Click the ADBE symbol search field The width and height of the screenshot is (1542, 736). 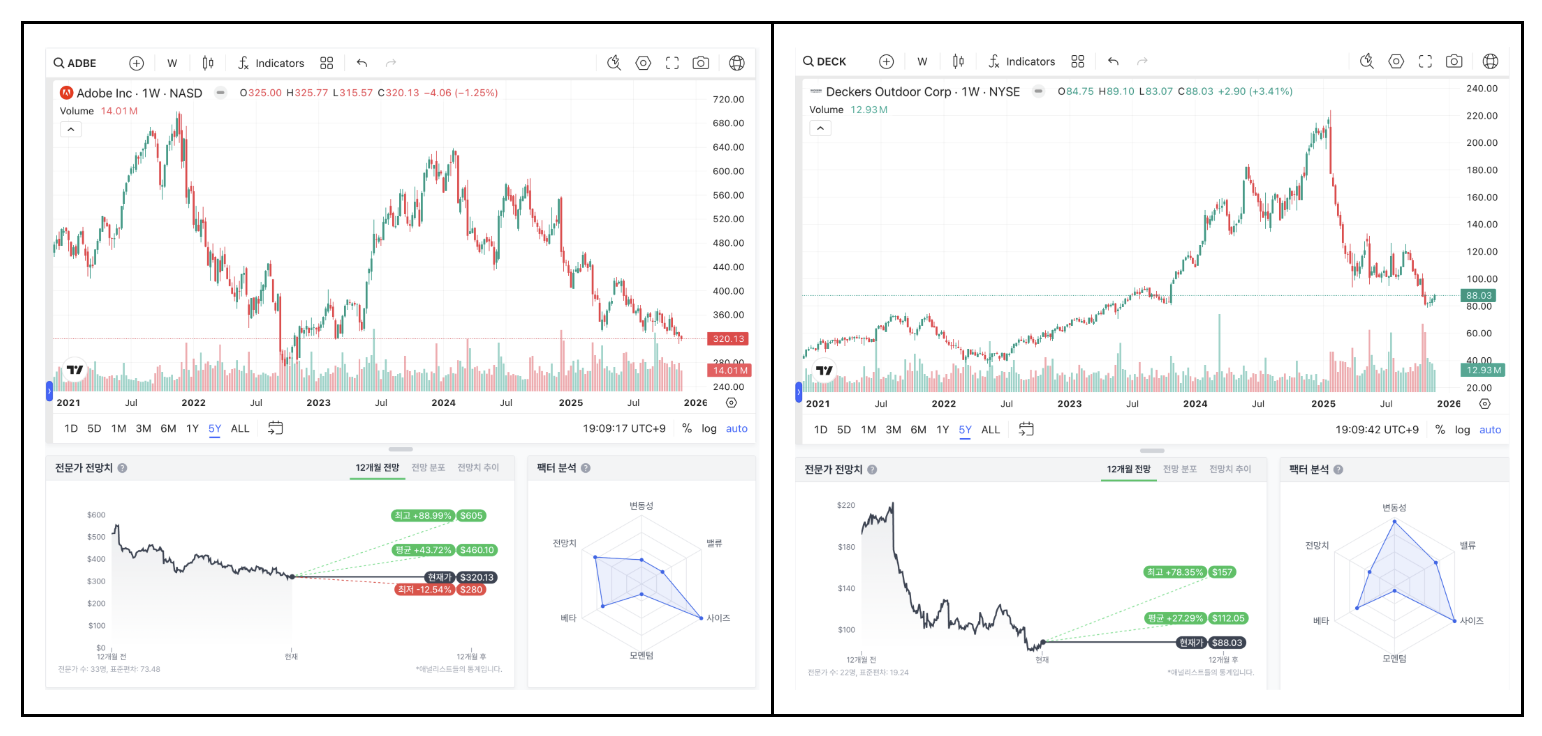[x=82, y=63]
